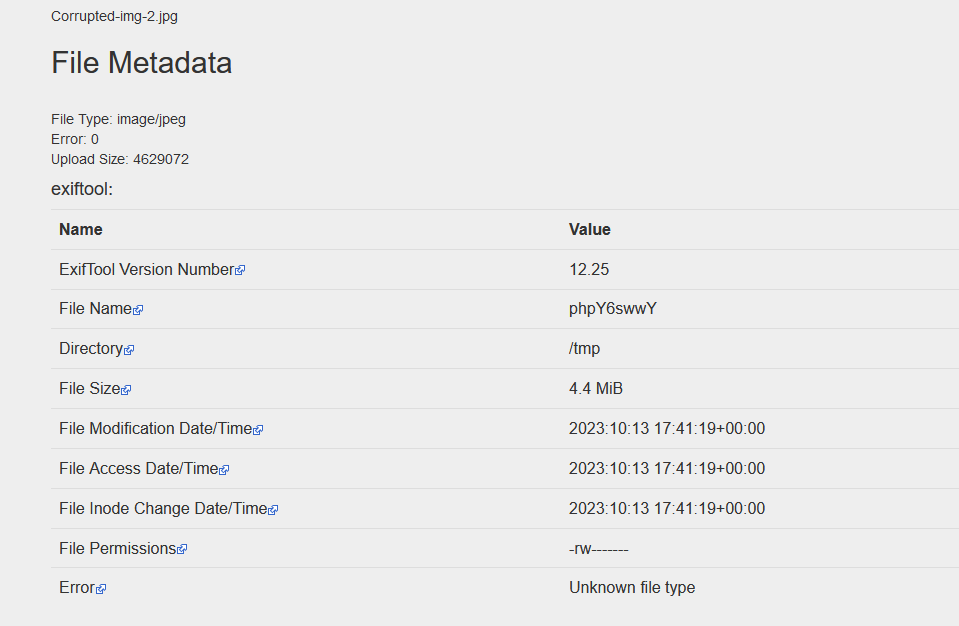Open link icon after File Inode Change Date/Time
The image size is (959, 626).
[273, 510]
